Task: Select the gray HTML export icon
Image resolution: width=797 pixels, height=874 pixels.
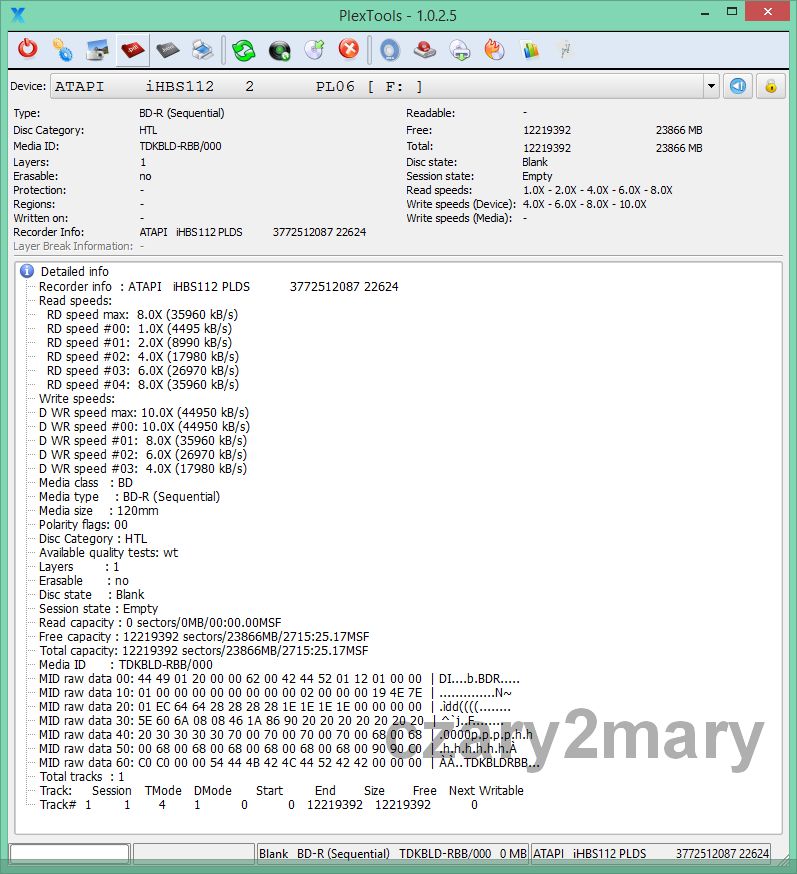Action: [x=168, y=50]
